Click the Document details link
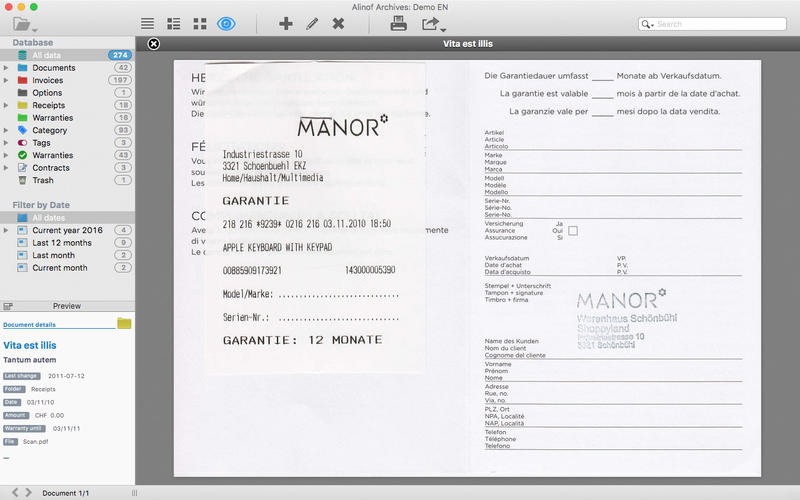The width and height of the screenshot is (800, 500). tap(29, 324)
